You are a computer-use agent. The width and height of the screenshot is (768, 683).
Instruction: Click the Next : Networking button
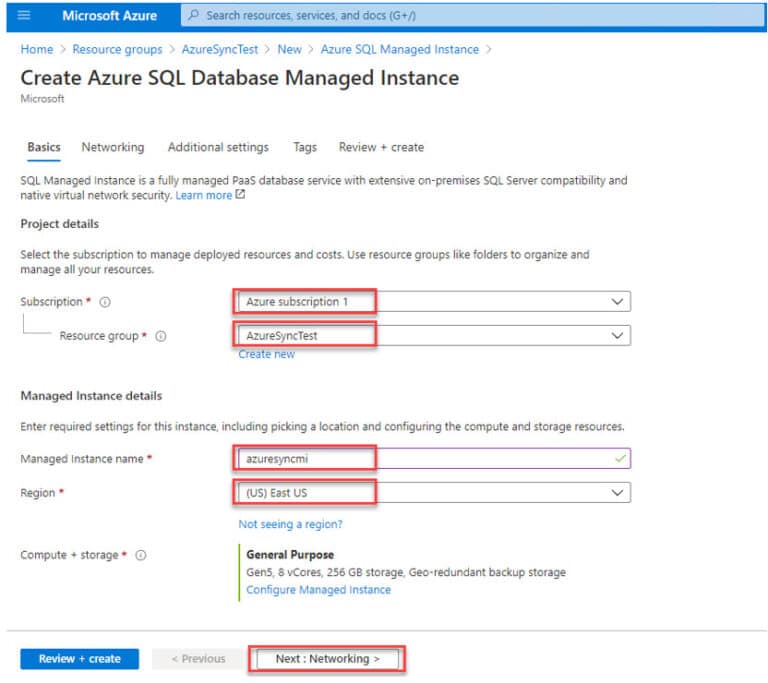click(327, 659)
